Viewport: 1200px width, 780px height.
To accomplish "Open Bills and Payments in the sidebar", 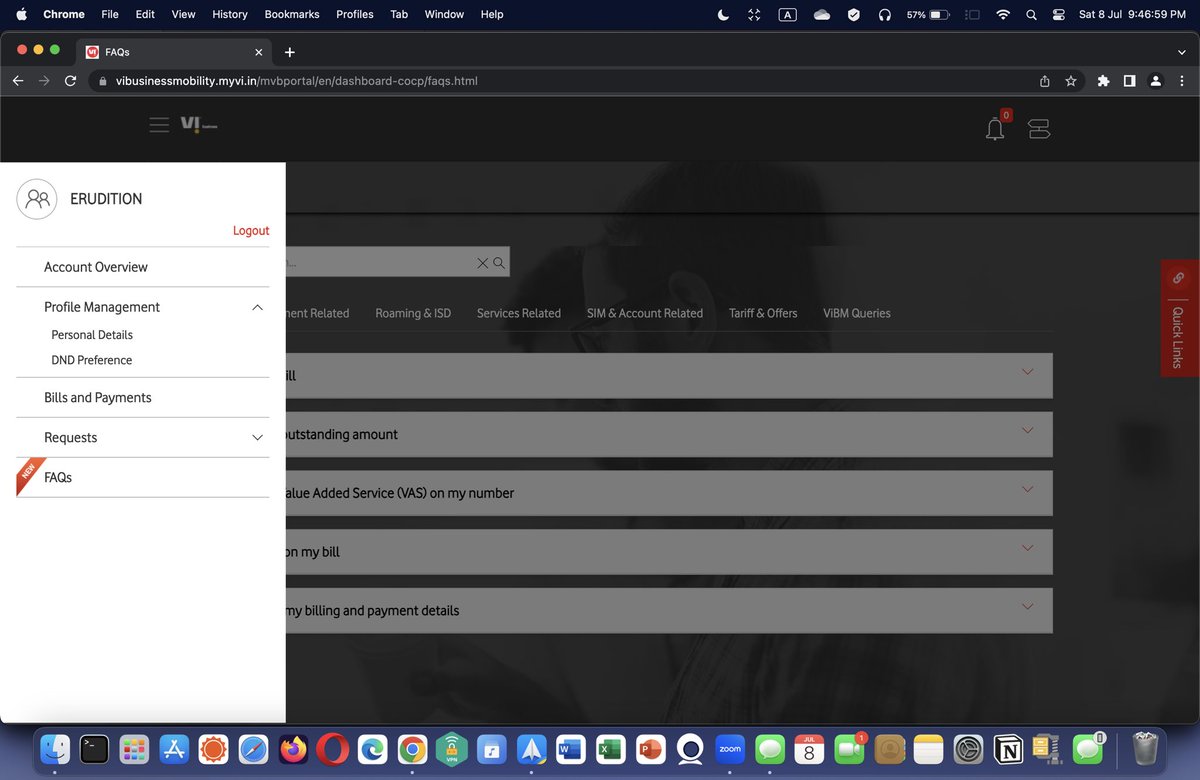I will (98, 397).
